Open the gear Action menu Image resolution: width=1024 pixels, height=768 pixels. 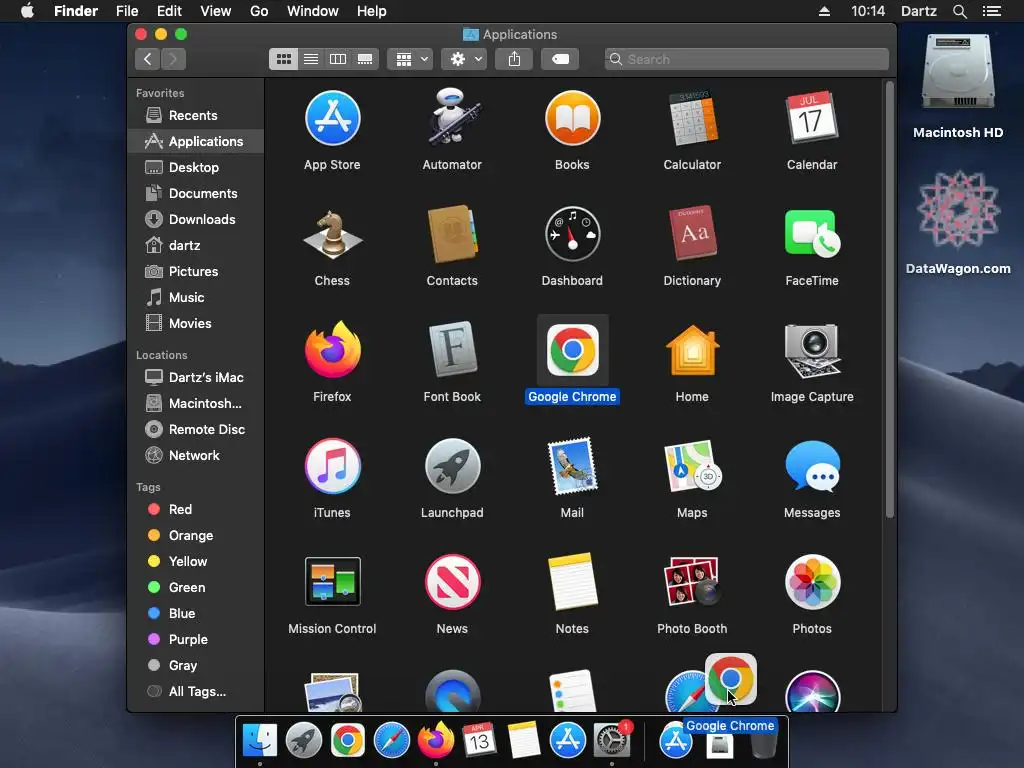(x=464, y=59)
